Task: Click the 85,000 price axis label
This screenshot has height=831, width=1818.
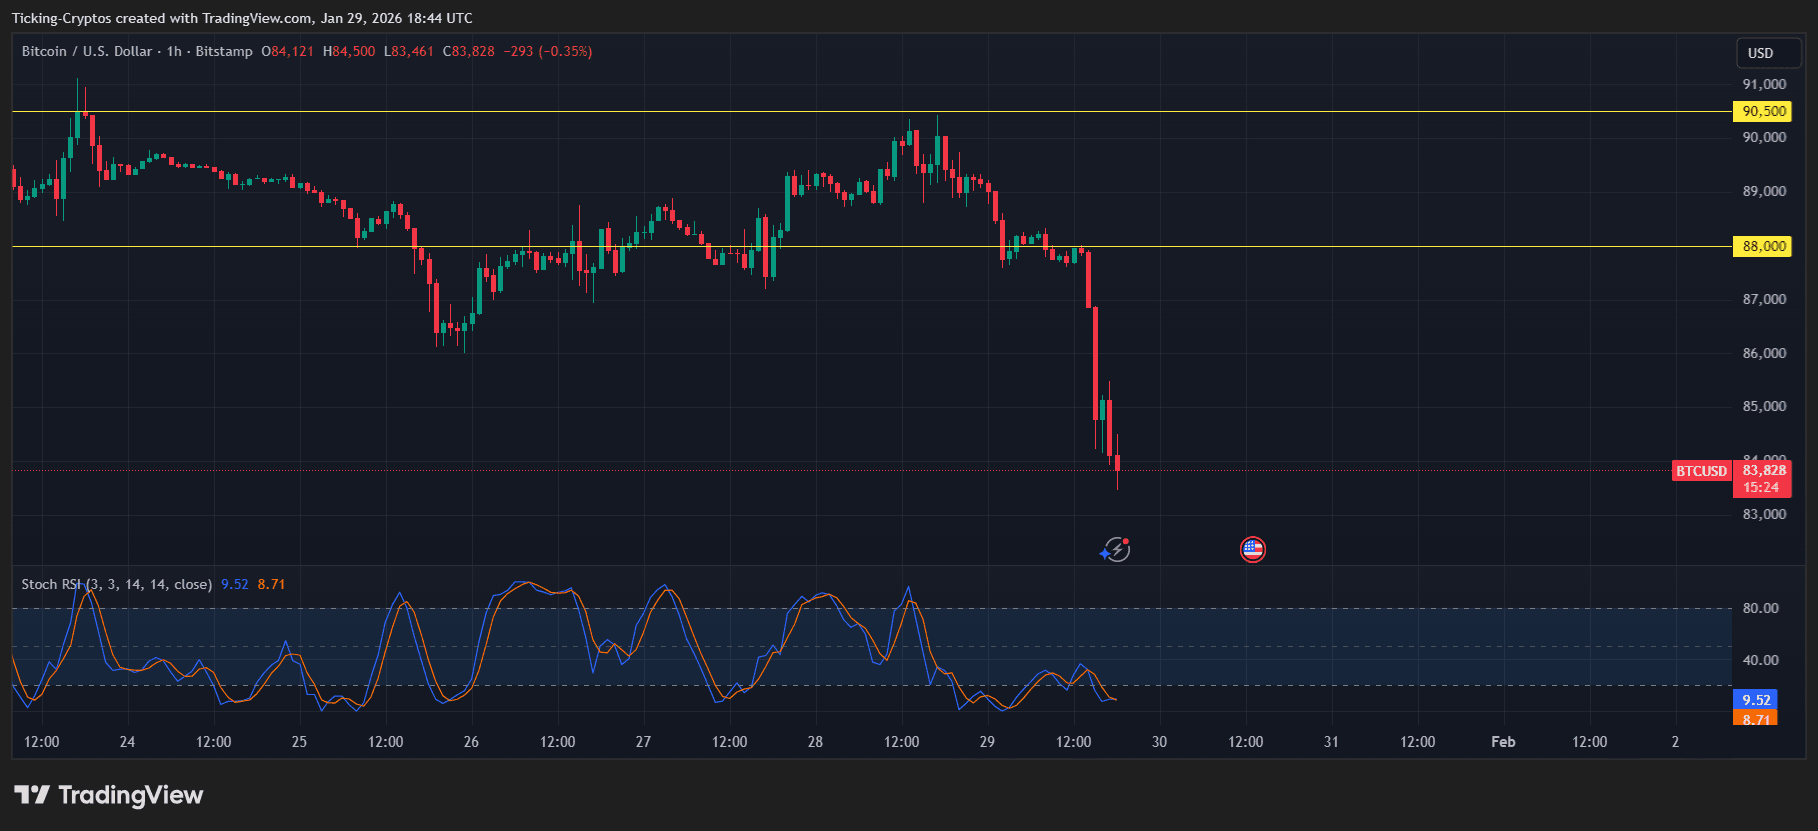Action: 1764,406
